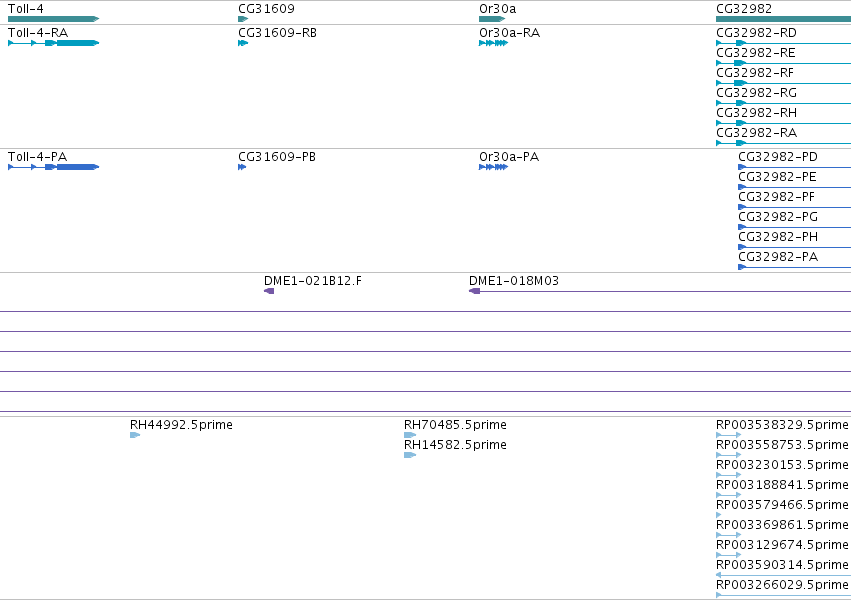Click the CG32982-PF protein label
851x600 pixels.
777,197
